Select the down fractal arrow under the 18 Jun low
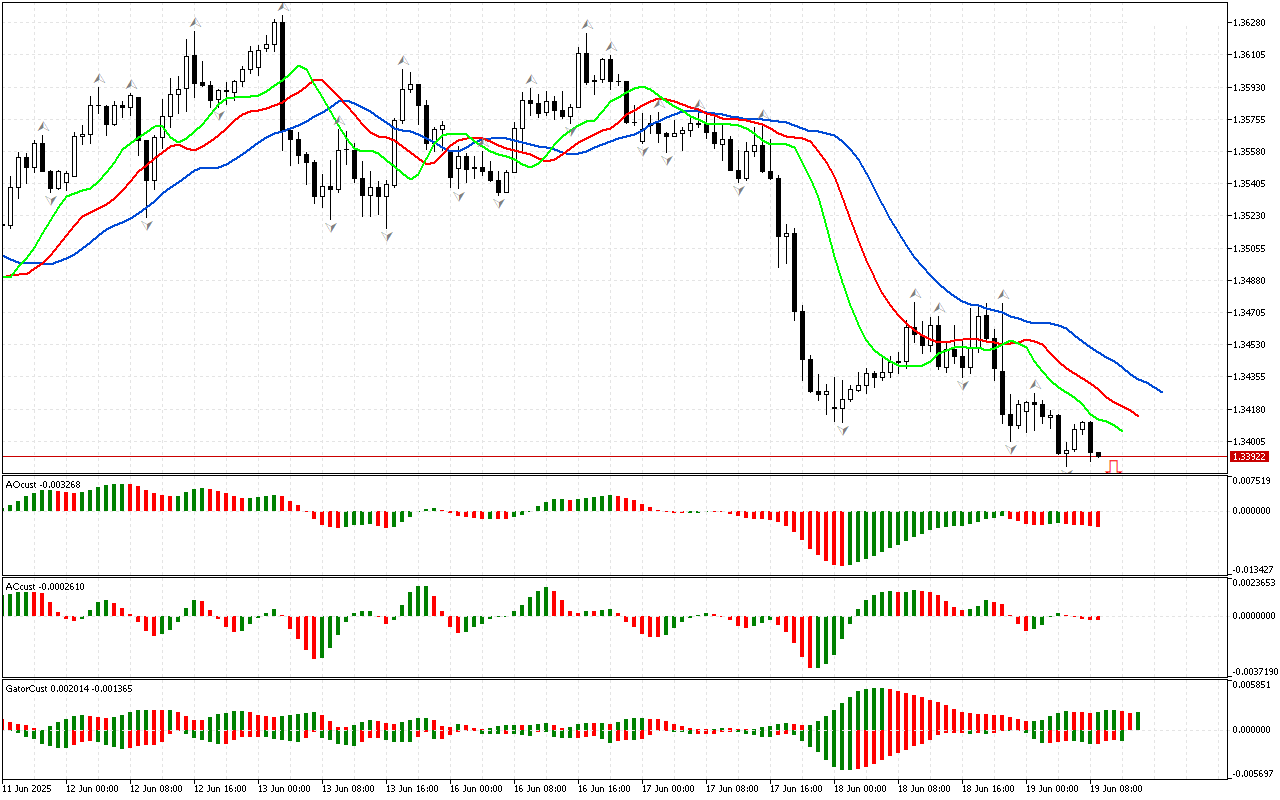Image resolution: width=1280 pixels, height=800 pixels. 842,430
